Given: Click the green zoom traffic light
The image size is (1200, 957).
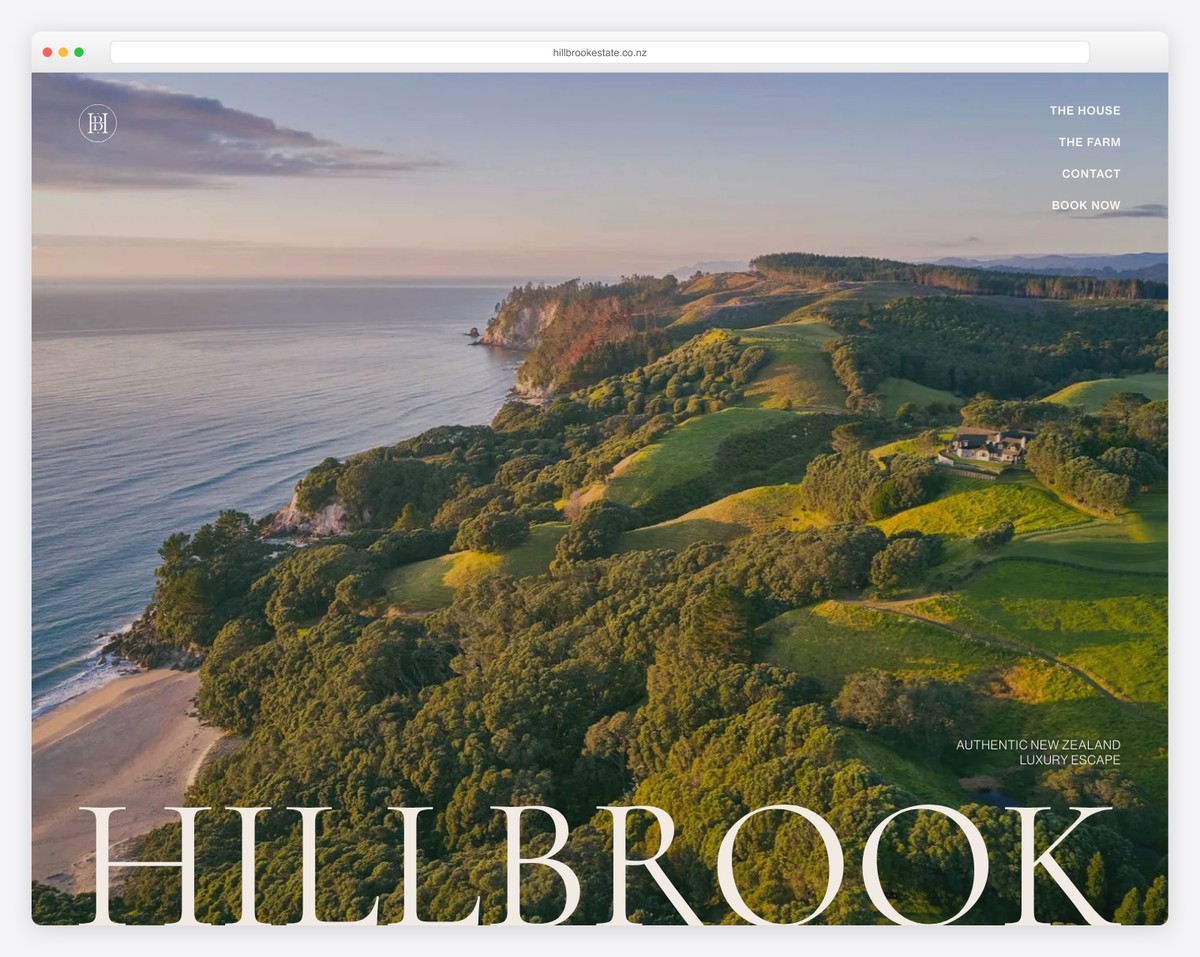Looking at the screenshot, I should (x=76, y=51).
